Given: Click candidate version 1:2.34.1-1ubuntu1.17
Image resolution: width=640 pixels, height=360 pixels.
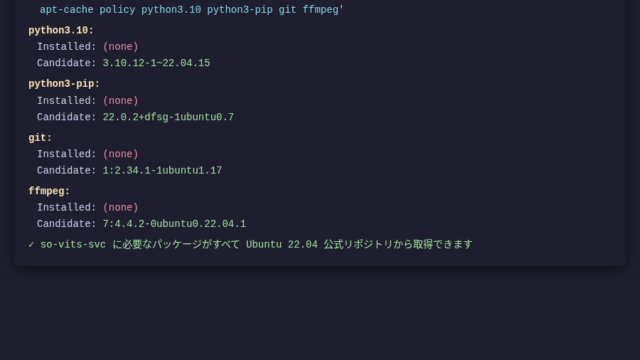Looking at the screenshot, I should pyautogui.click(x=162, y=170).
